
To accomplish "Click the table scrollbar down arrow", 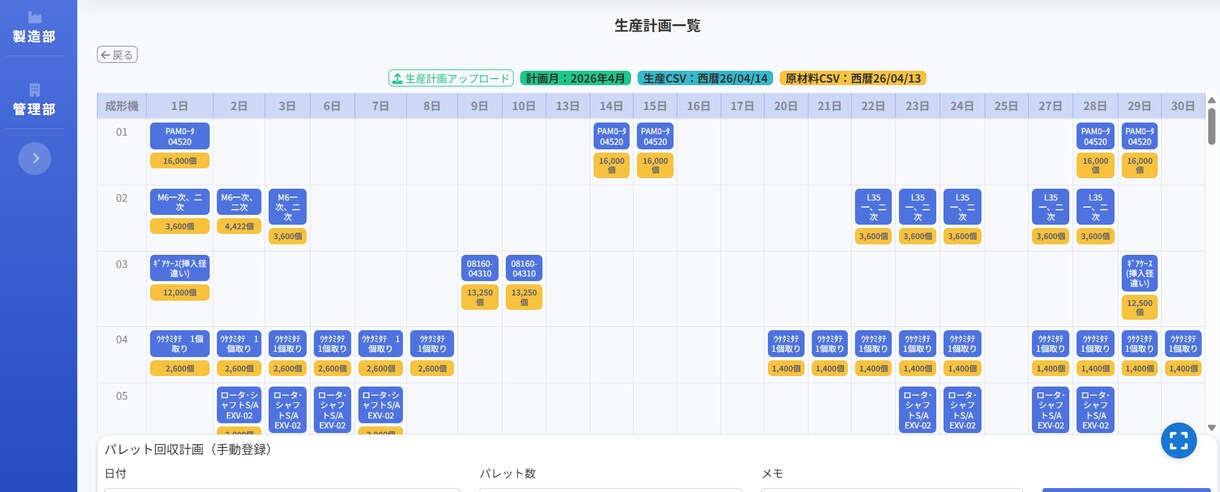I will pos(1212,427).
